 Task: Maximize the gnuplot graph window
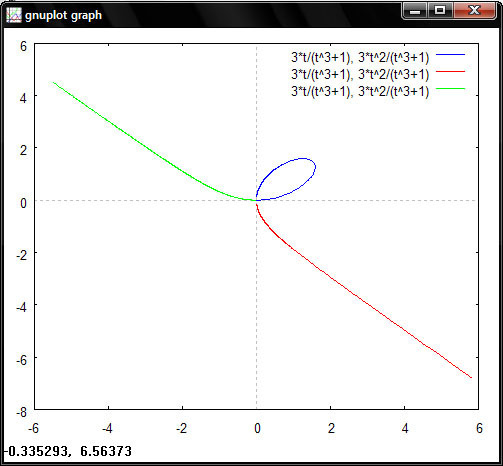440,11
